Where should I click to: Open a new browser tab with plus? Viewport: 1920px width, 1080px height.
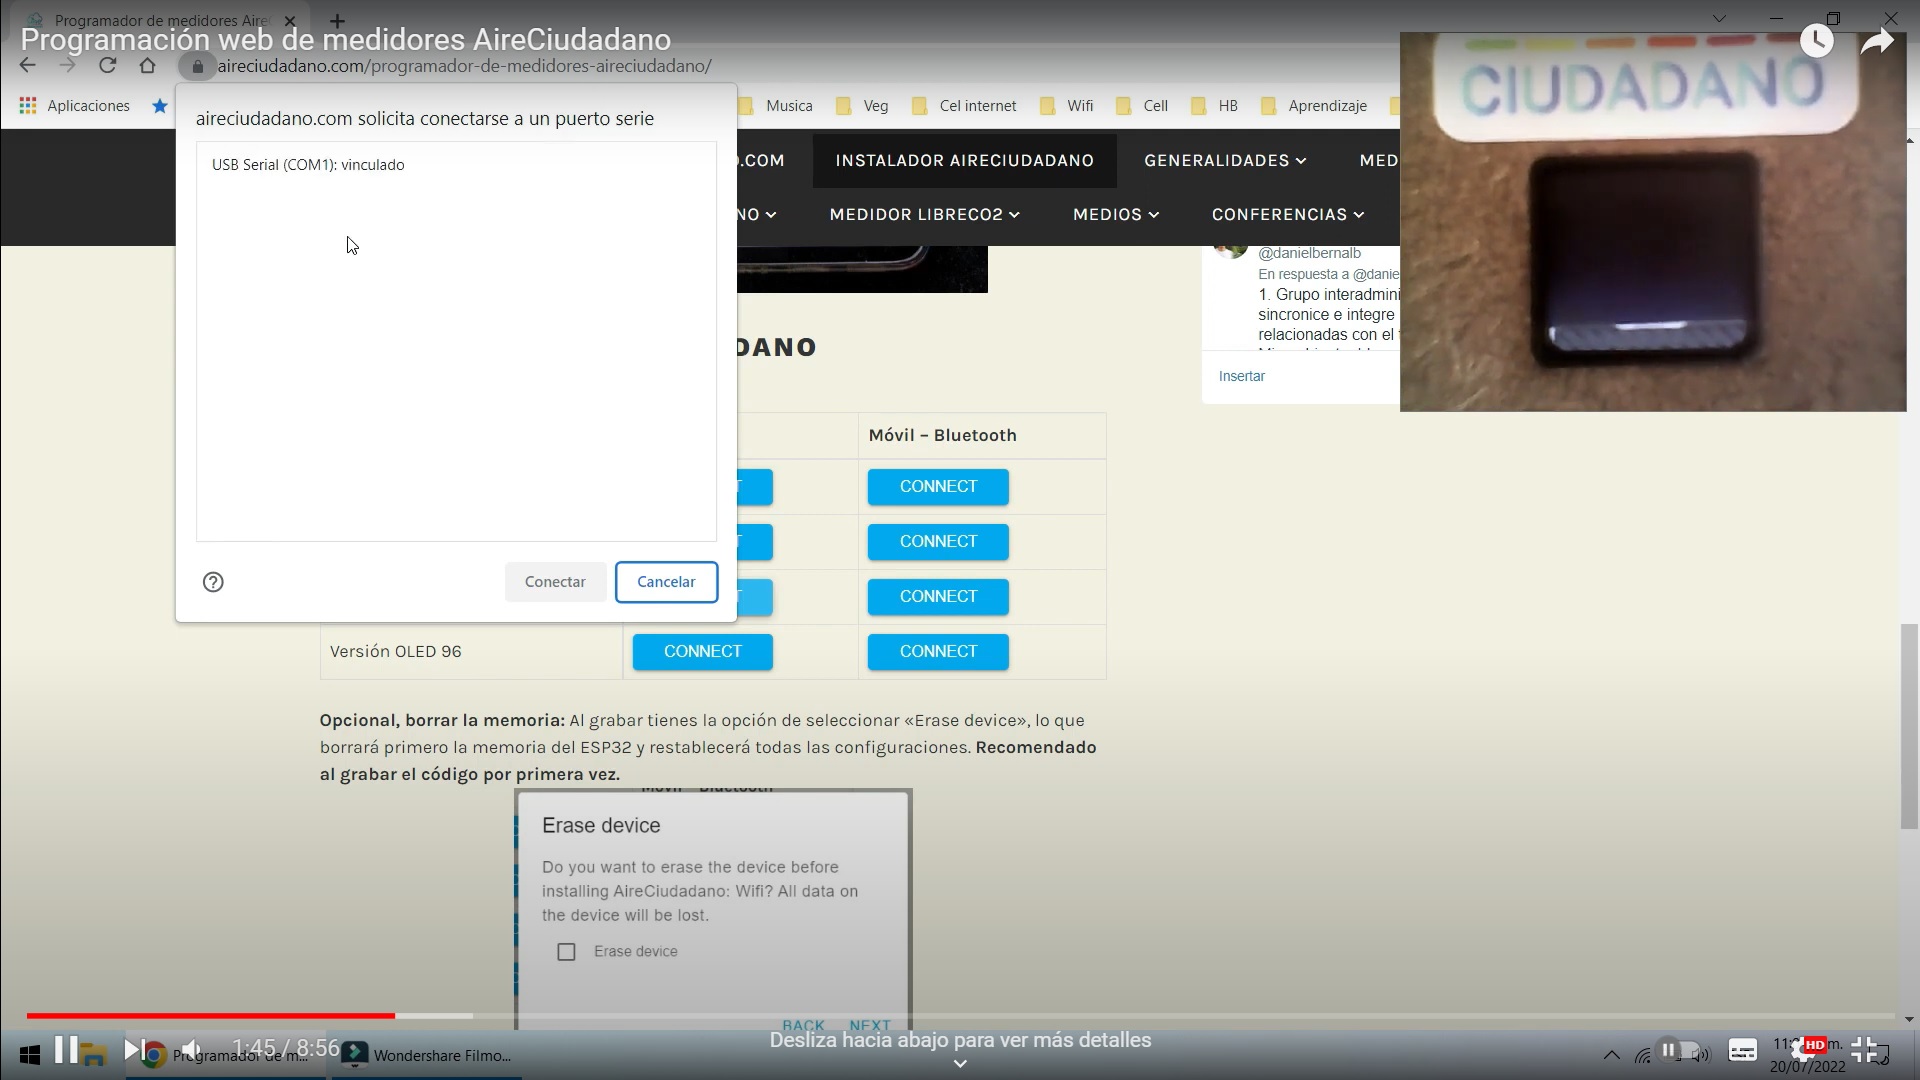tap(337, 20)
